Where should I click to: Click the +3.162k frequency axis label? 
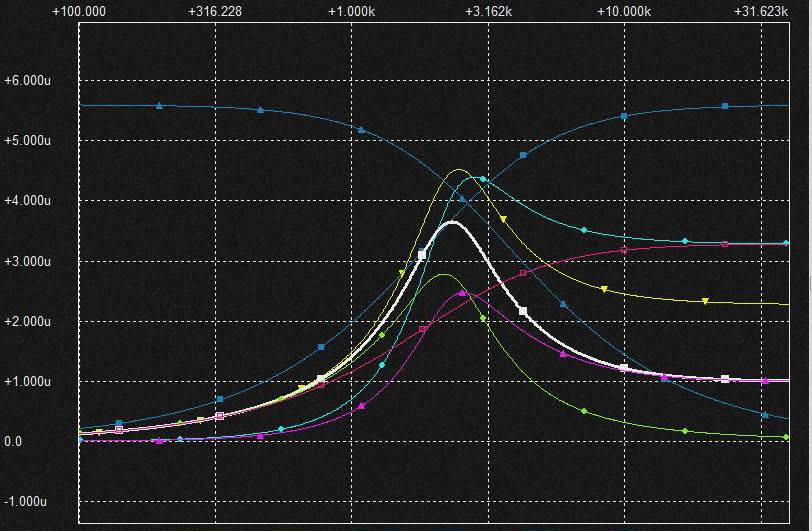[488, 11]
